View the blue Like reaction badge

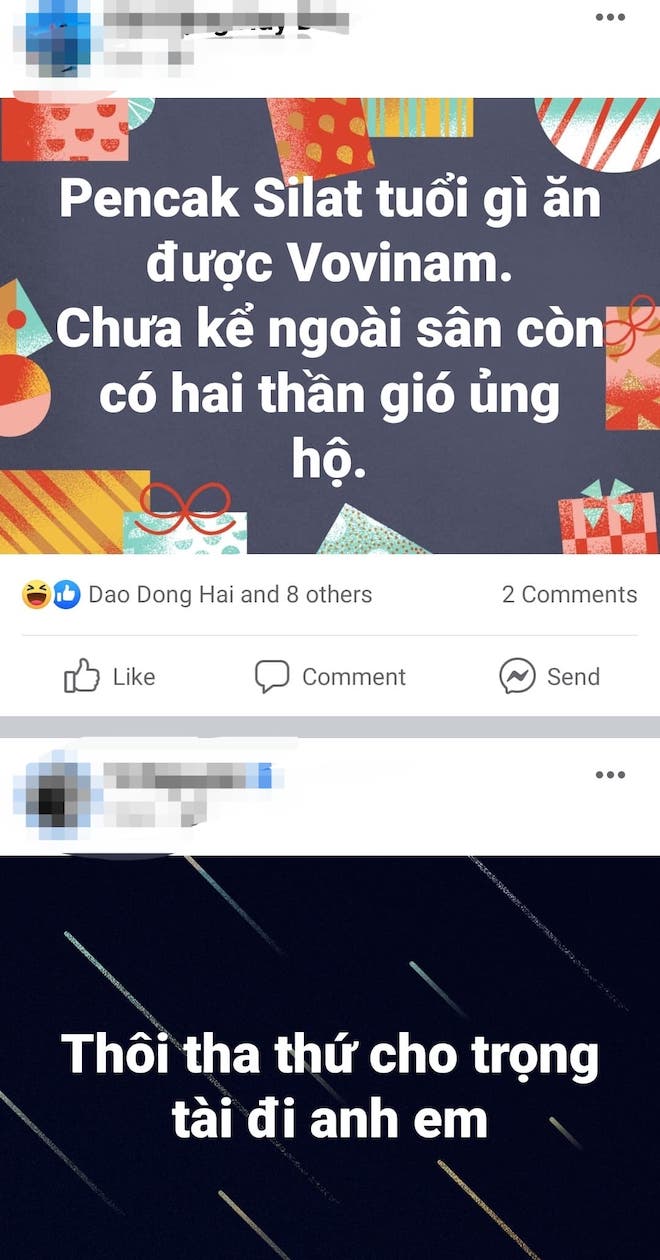pyautogui.click(x=65, y=595)
